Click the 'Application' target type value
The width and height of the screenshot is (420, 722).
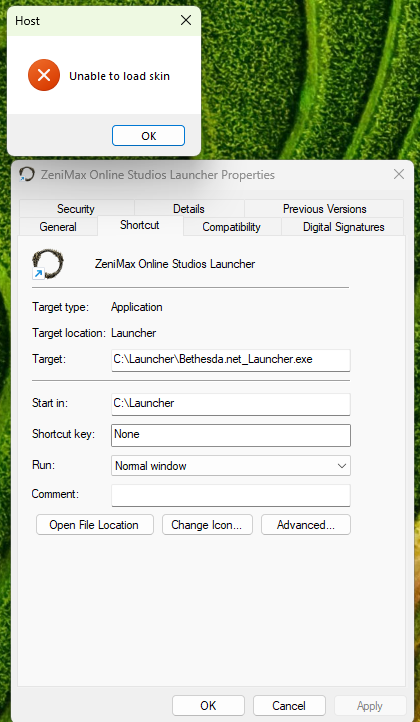pyautogui.click(x=136, y=307)
